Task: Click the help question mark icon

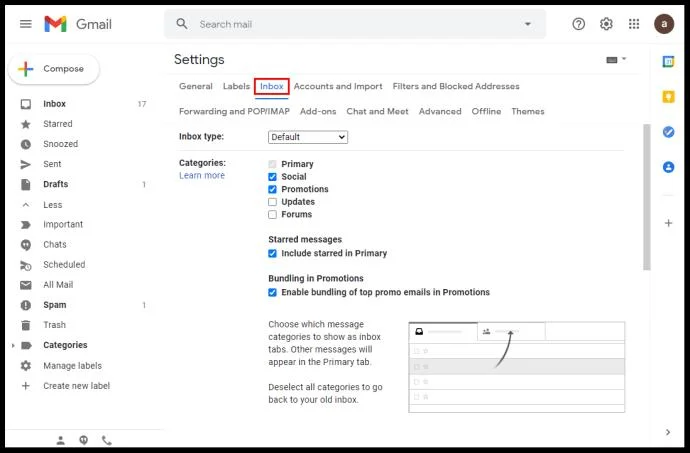Action: click(x=578, y=24)
